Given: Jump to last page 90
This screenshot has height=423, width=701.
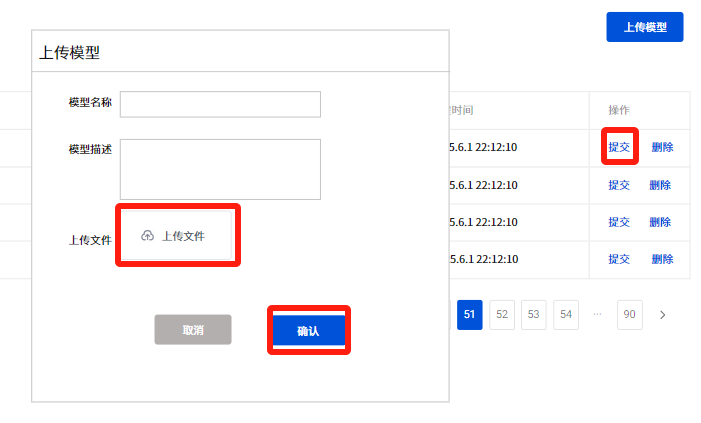Looking at the screenshot, I should point(630,315).
